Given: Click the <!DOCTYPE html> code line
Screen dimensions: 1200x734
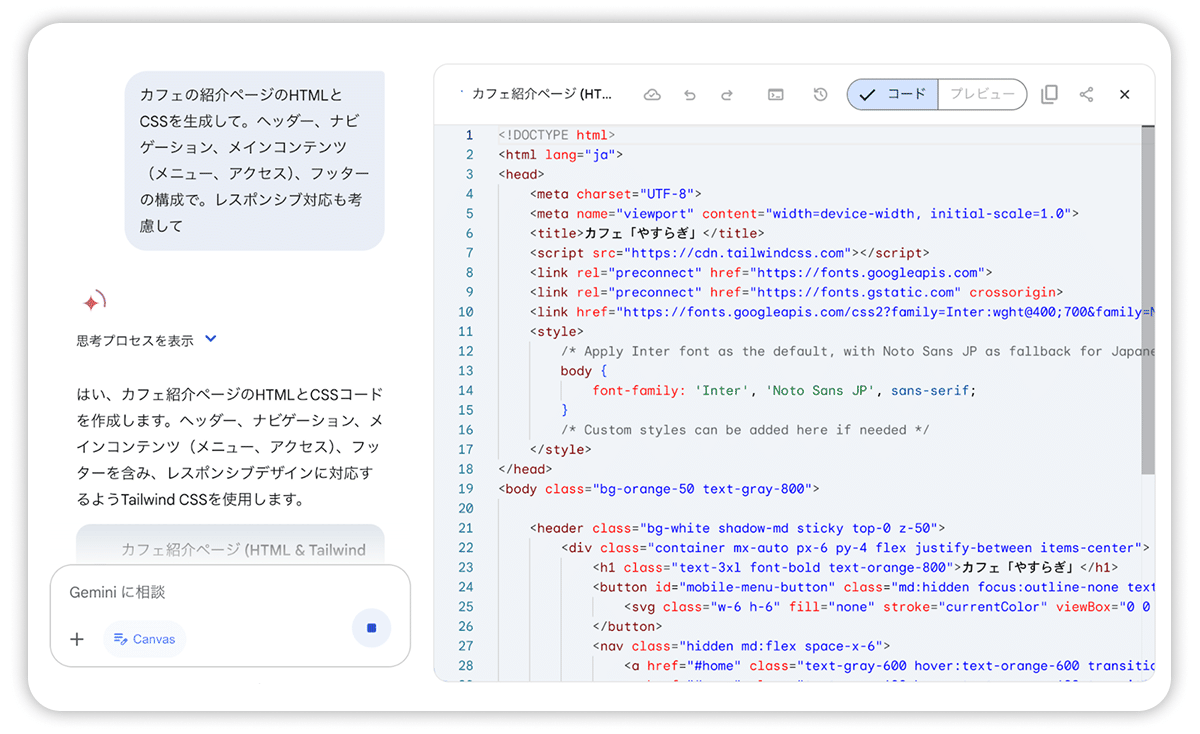Looking at the screenshot, I should click(557, 135).
